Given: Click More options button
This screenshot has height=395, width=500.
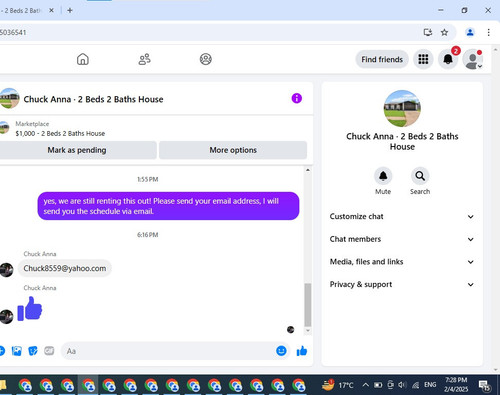Looking at the screenshot, I should click(233, 150).
